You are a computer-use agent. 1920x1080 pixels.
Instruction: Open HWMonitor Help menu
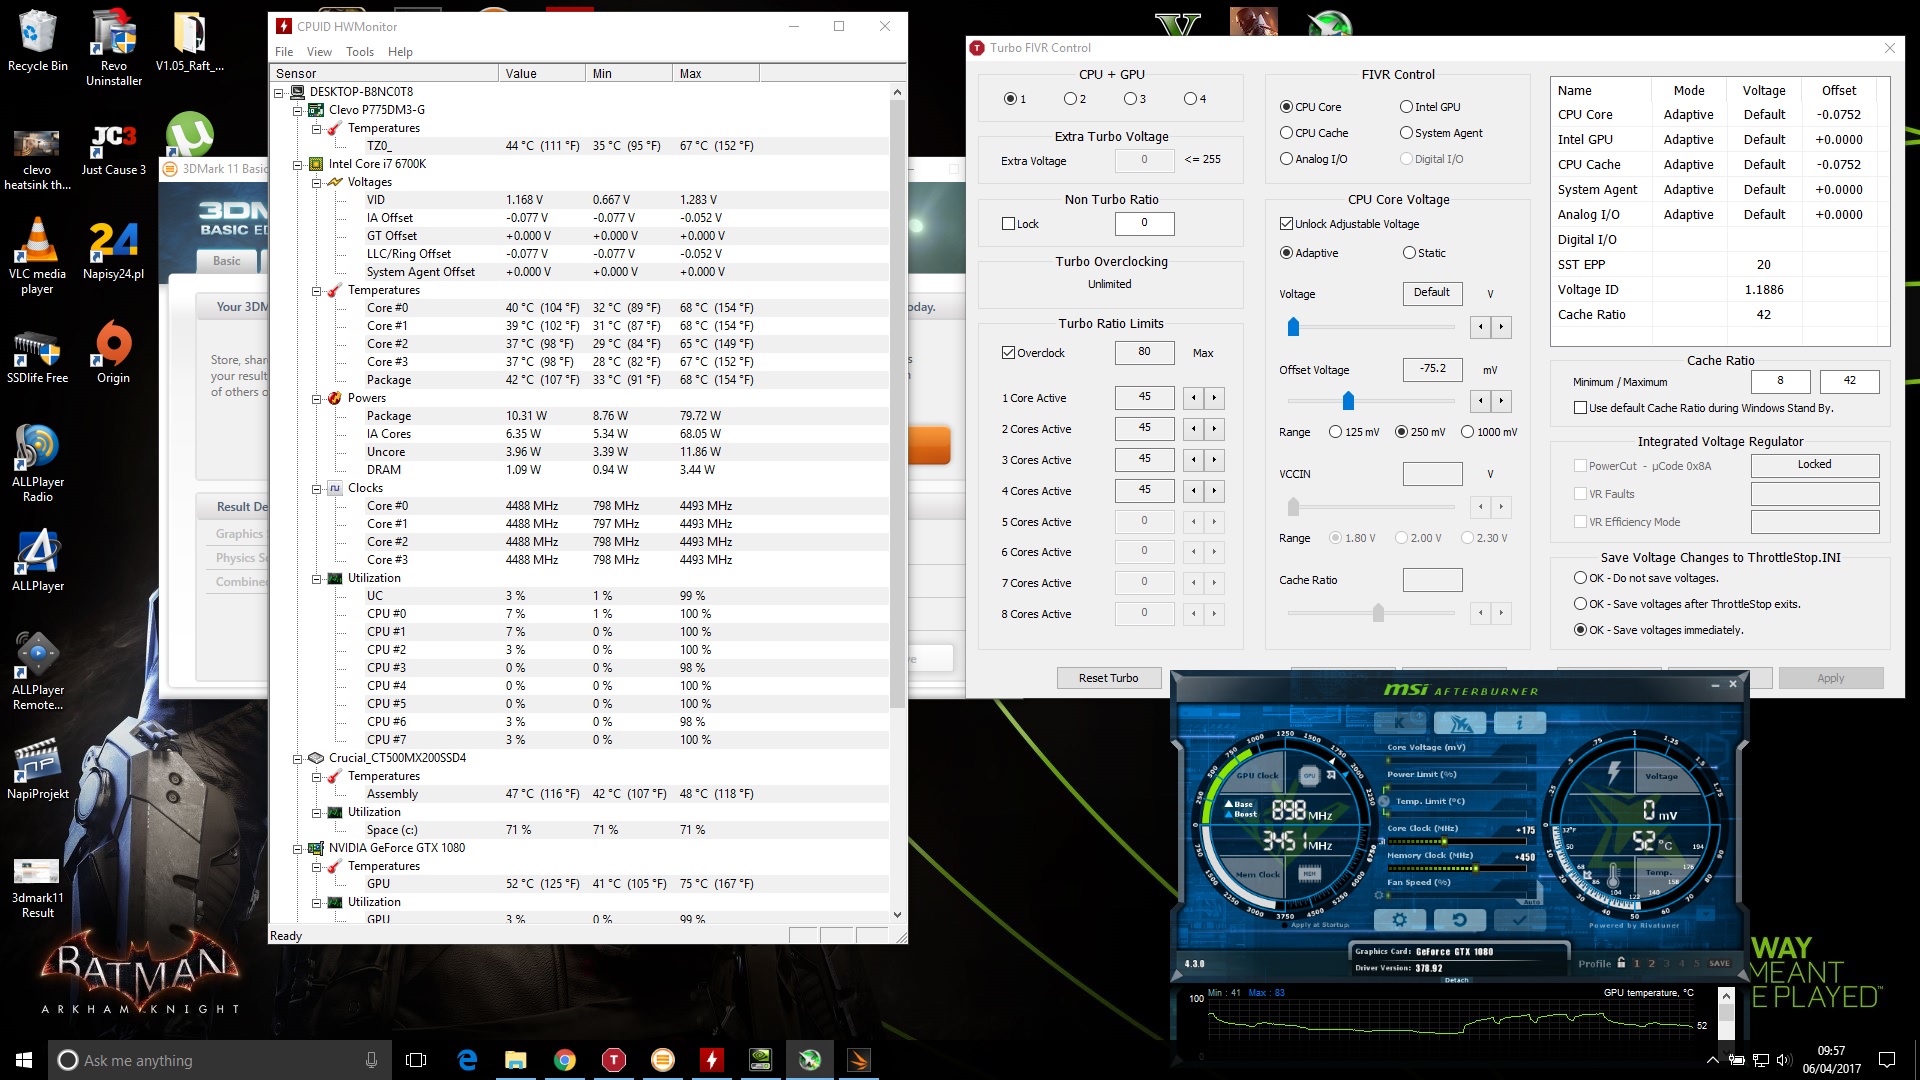(400, 52)
